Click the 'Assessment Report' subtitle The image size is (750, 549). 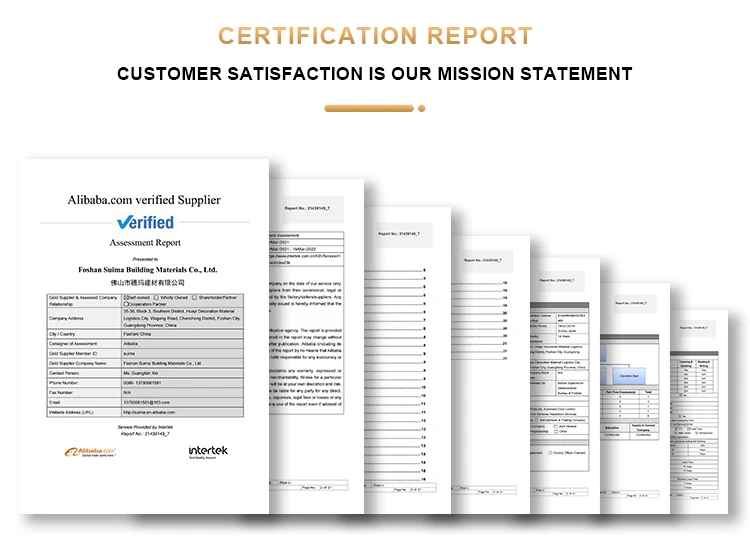(x=145, y=242)
